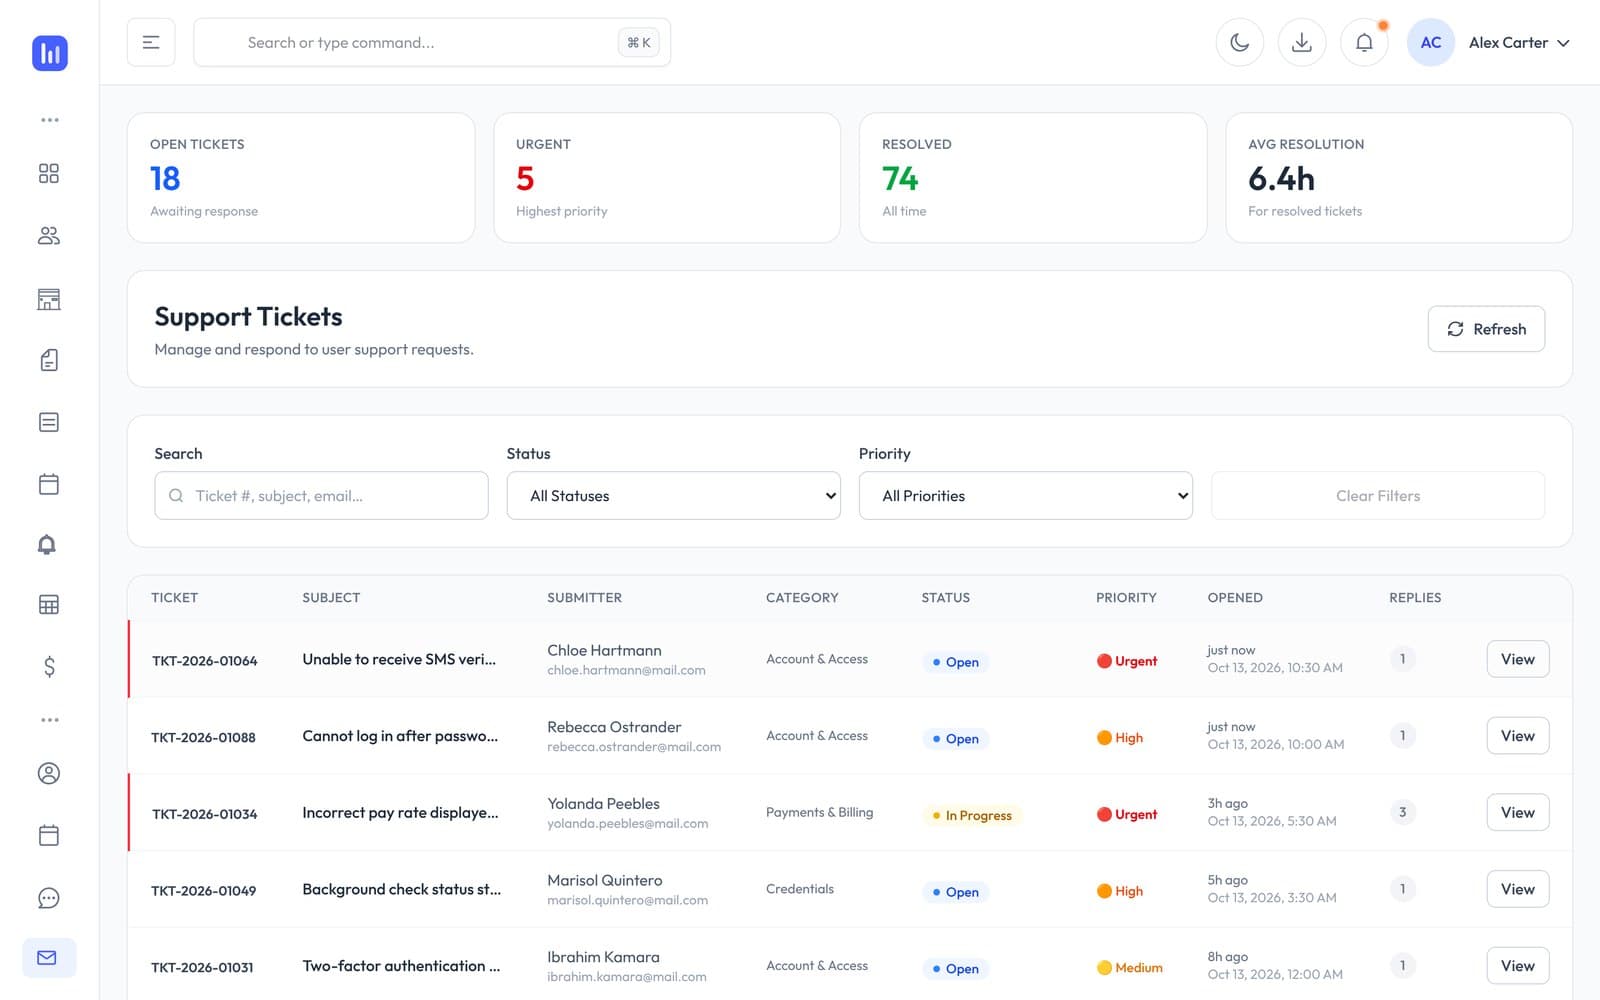Click the SUBJECT column header
The image size is (1600, 1000).
coord(331,598)
